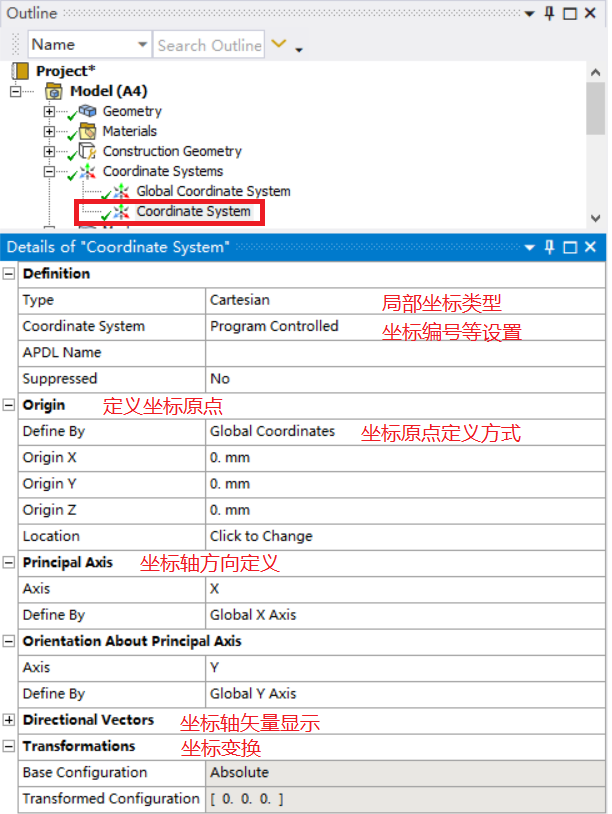Open the Outline panel options arrow
612x814 pixels.
[x=529, y=14]
